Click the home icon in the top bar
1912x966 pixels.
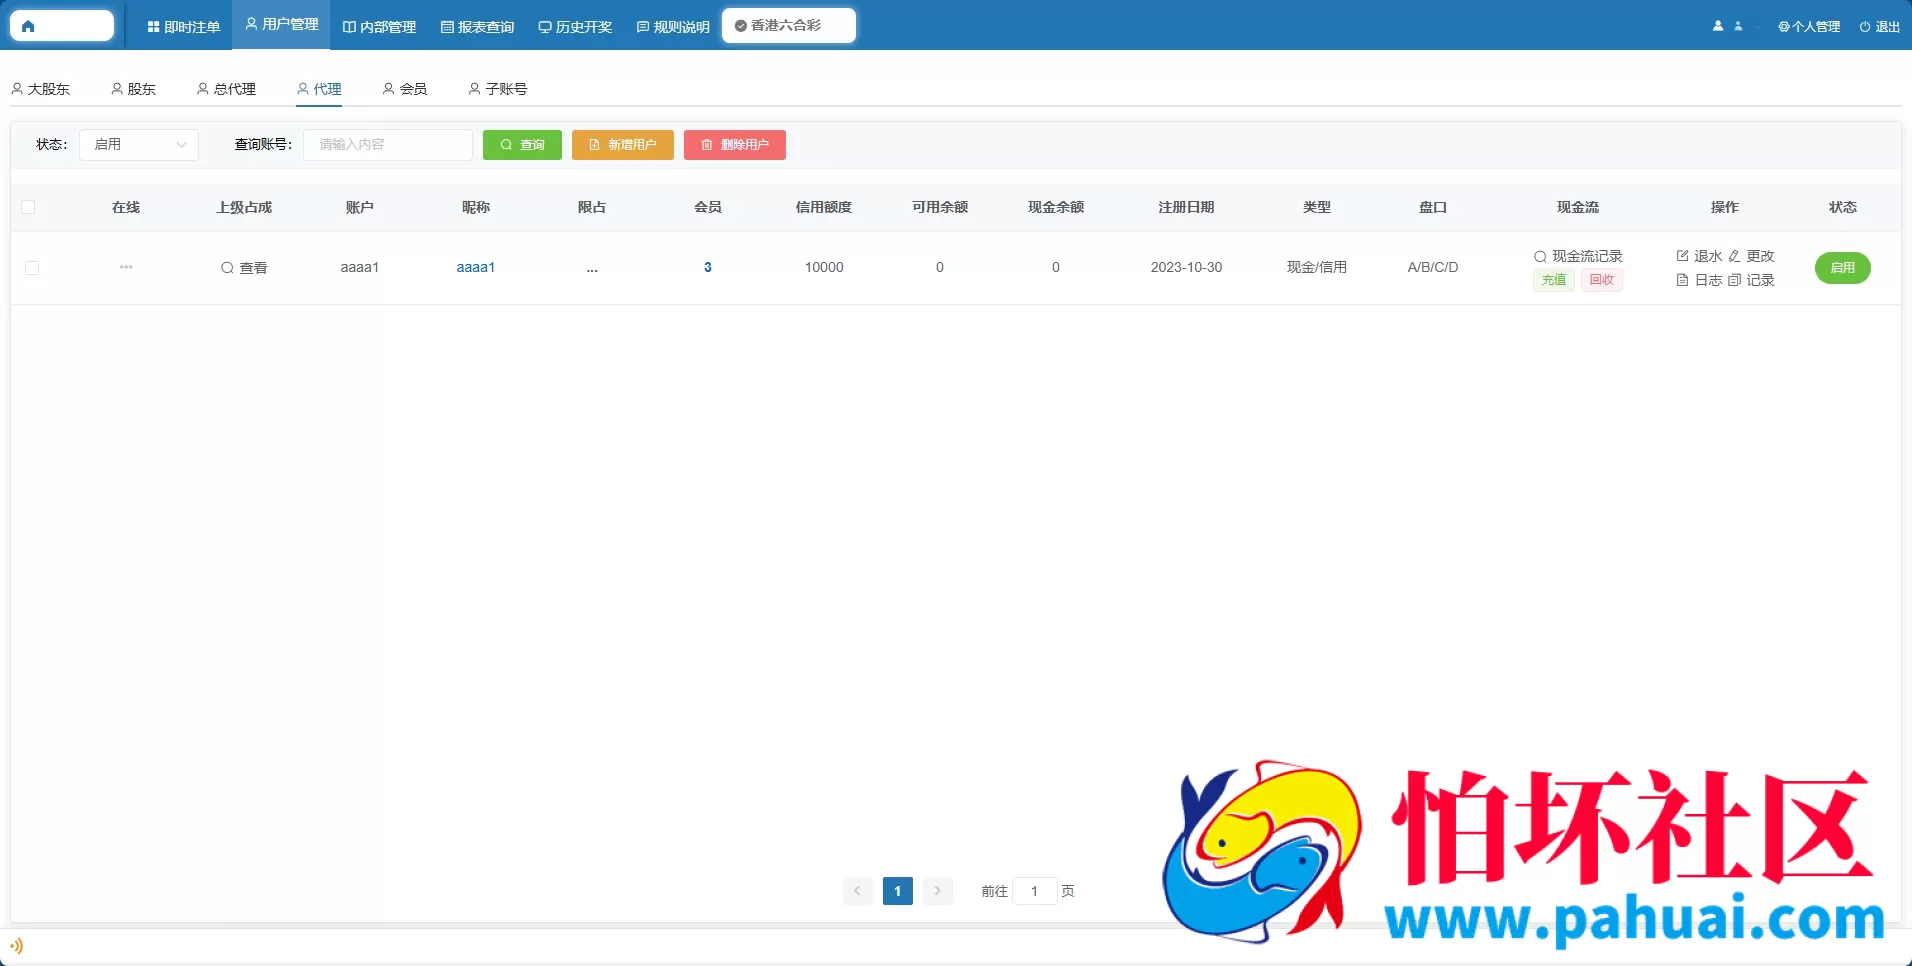[28, 26]
